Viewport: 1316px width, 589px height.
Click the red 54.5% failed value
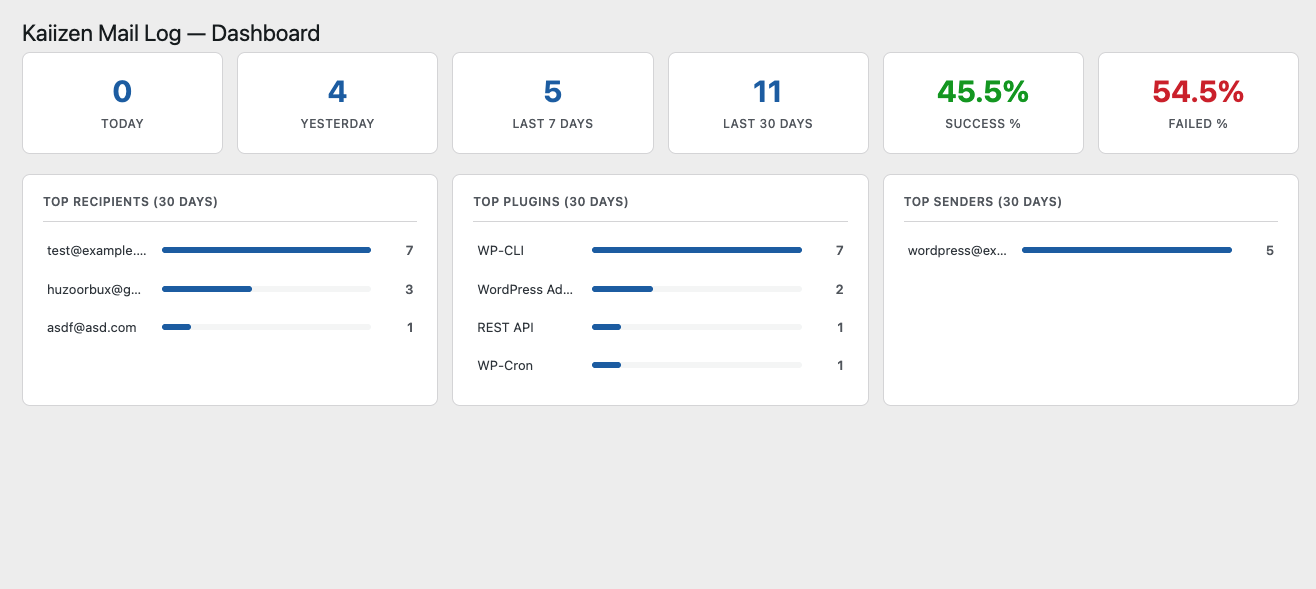(x=1198, y=92)
